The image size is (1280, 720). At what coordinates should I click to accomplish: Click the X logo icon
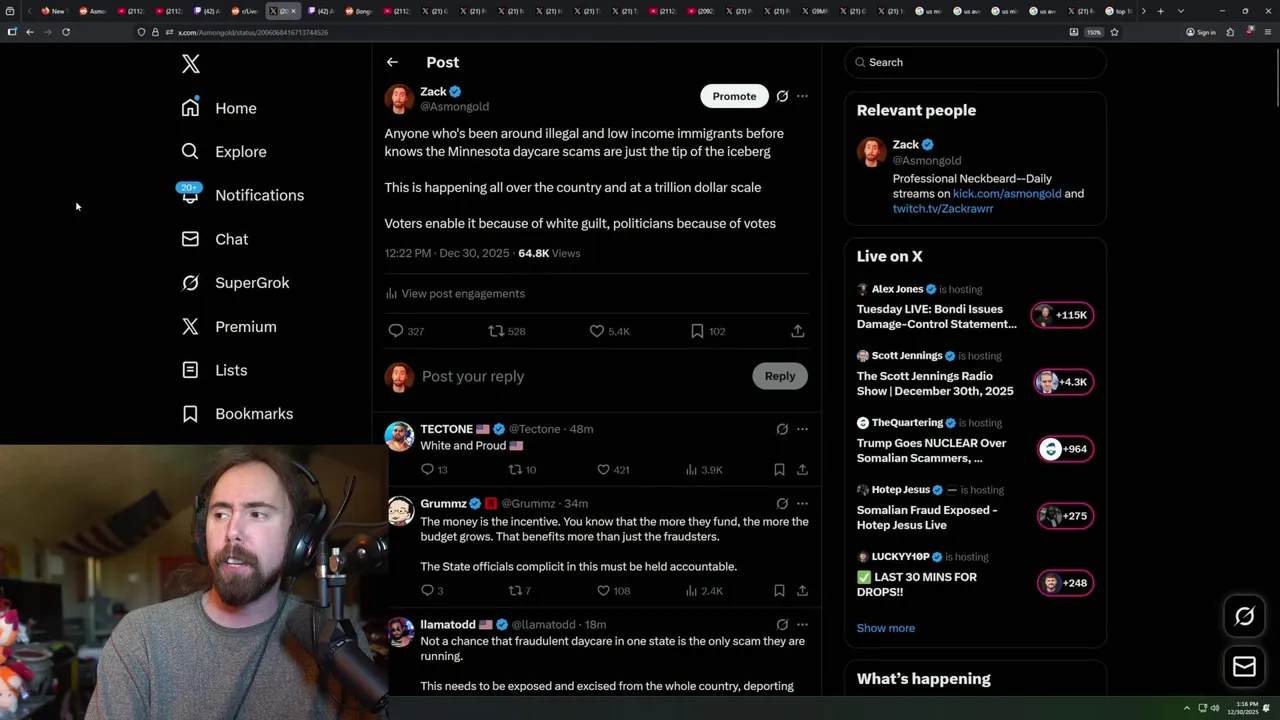pos(191,64)
